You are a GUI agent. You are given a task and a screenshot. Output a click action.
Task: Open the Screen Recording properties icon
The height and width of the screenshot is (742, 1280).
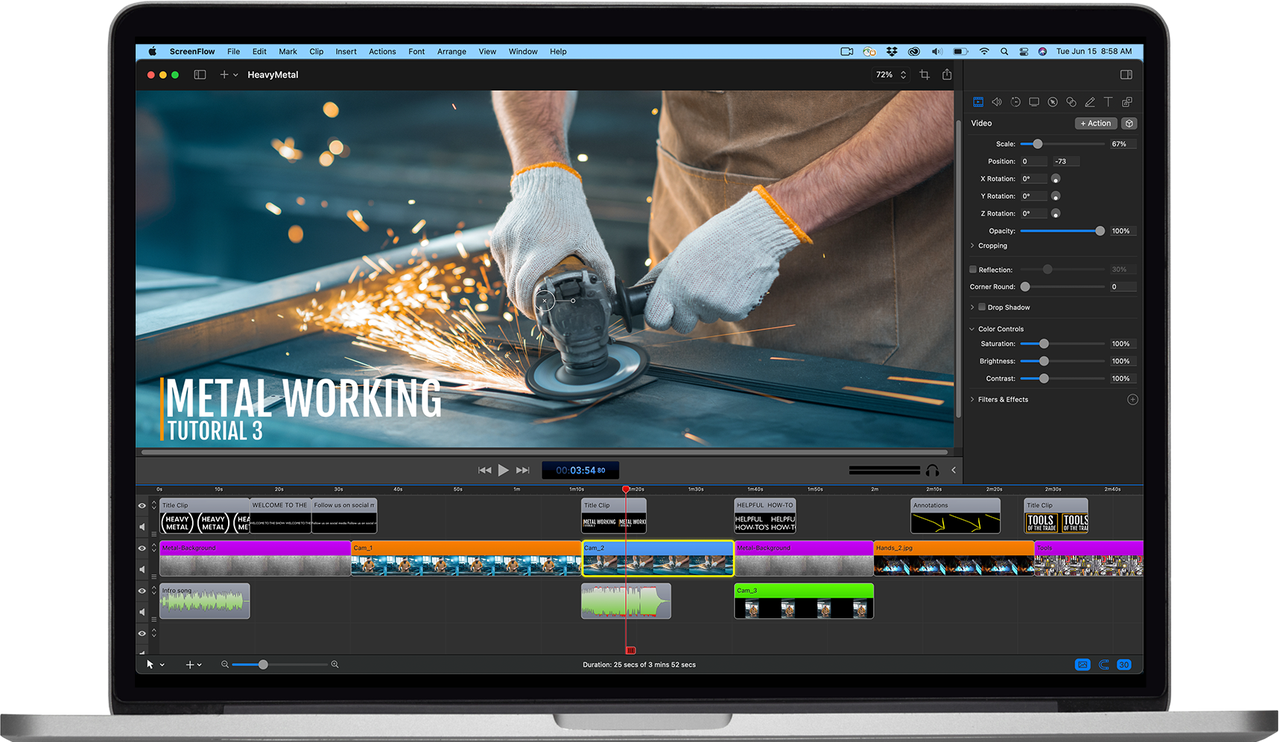[x=1034, y=101]
